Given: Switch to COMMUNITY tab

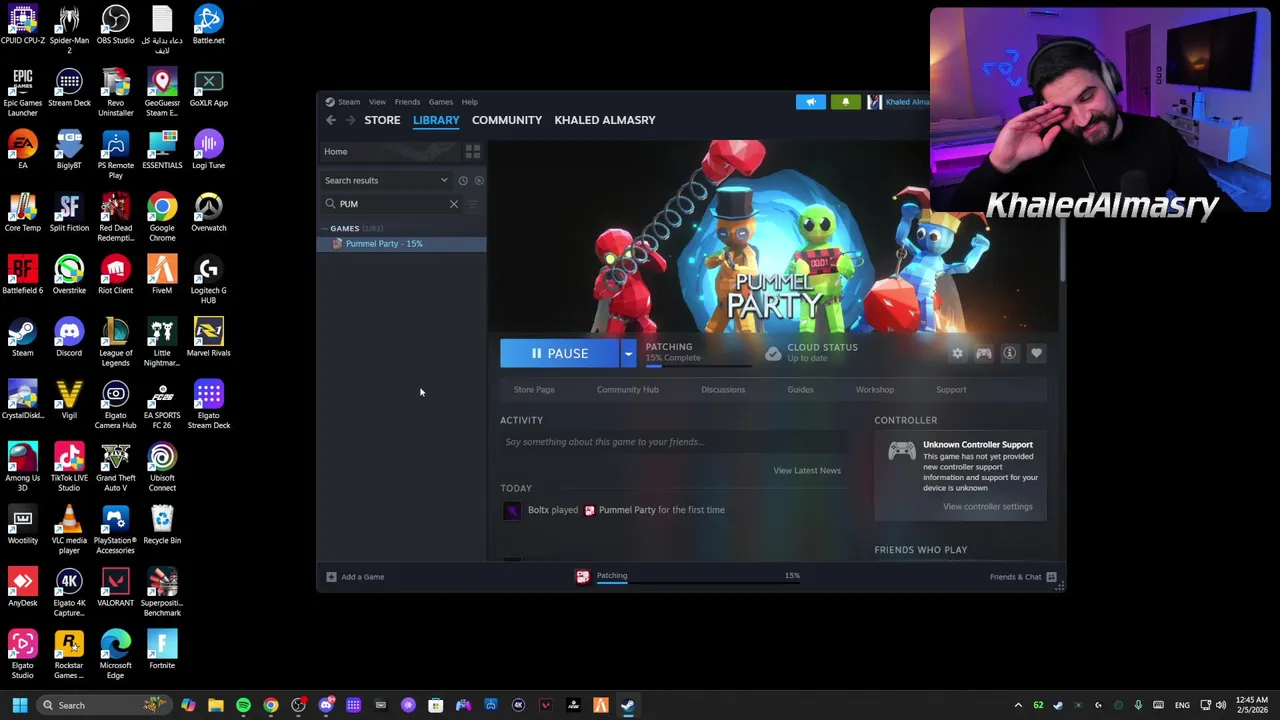Looking at the screenshot, I should 507,120.
